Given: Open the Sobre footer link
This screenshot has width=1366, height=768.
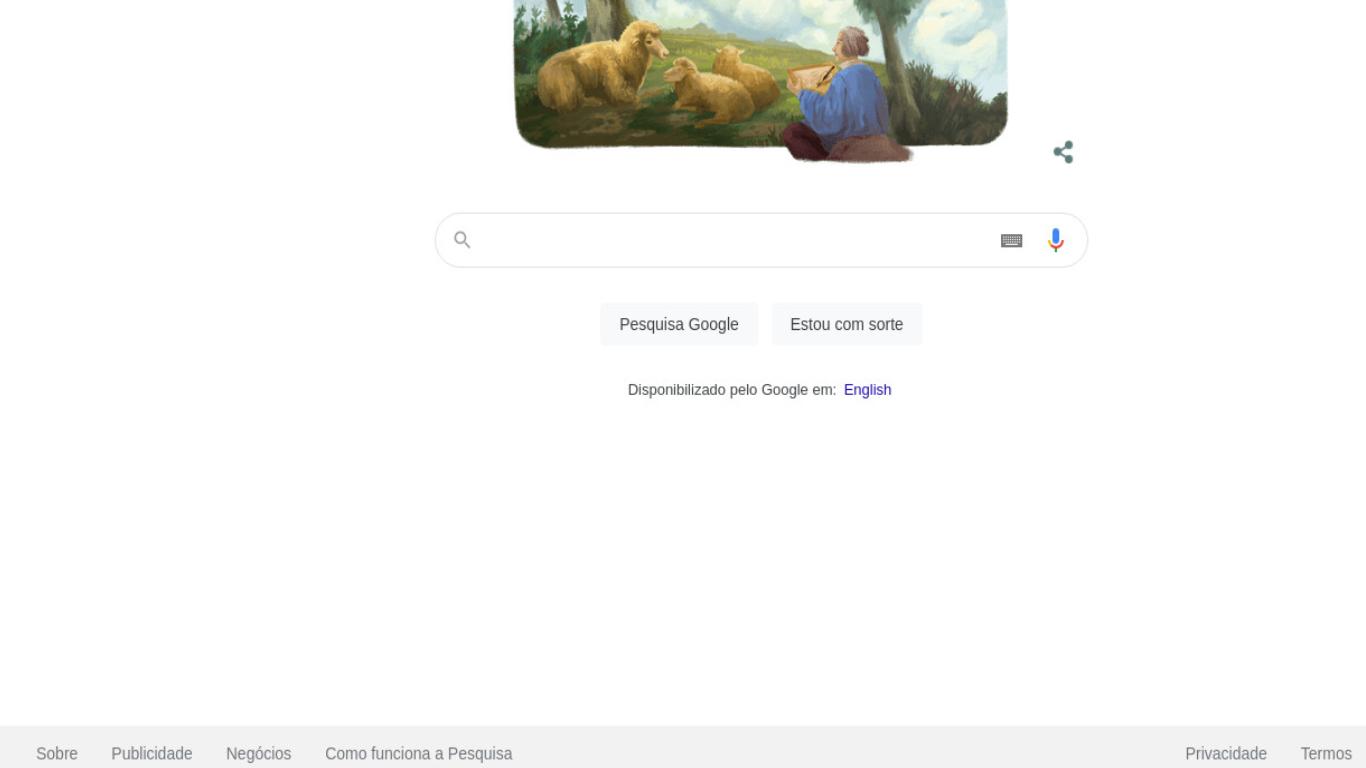Looking at the screenshot, I should tap(57, 753).
